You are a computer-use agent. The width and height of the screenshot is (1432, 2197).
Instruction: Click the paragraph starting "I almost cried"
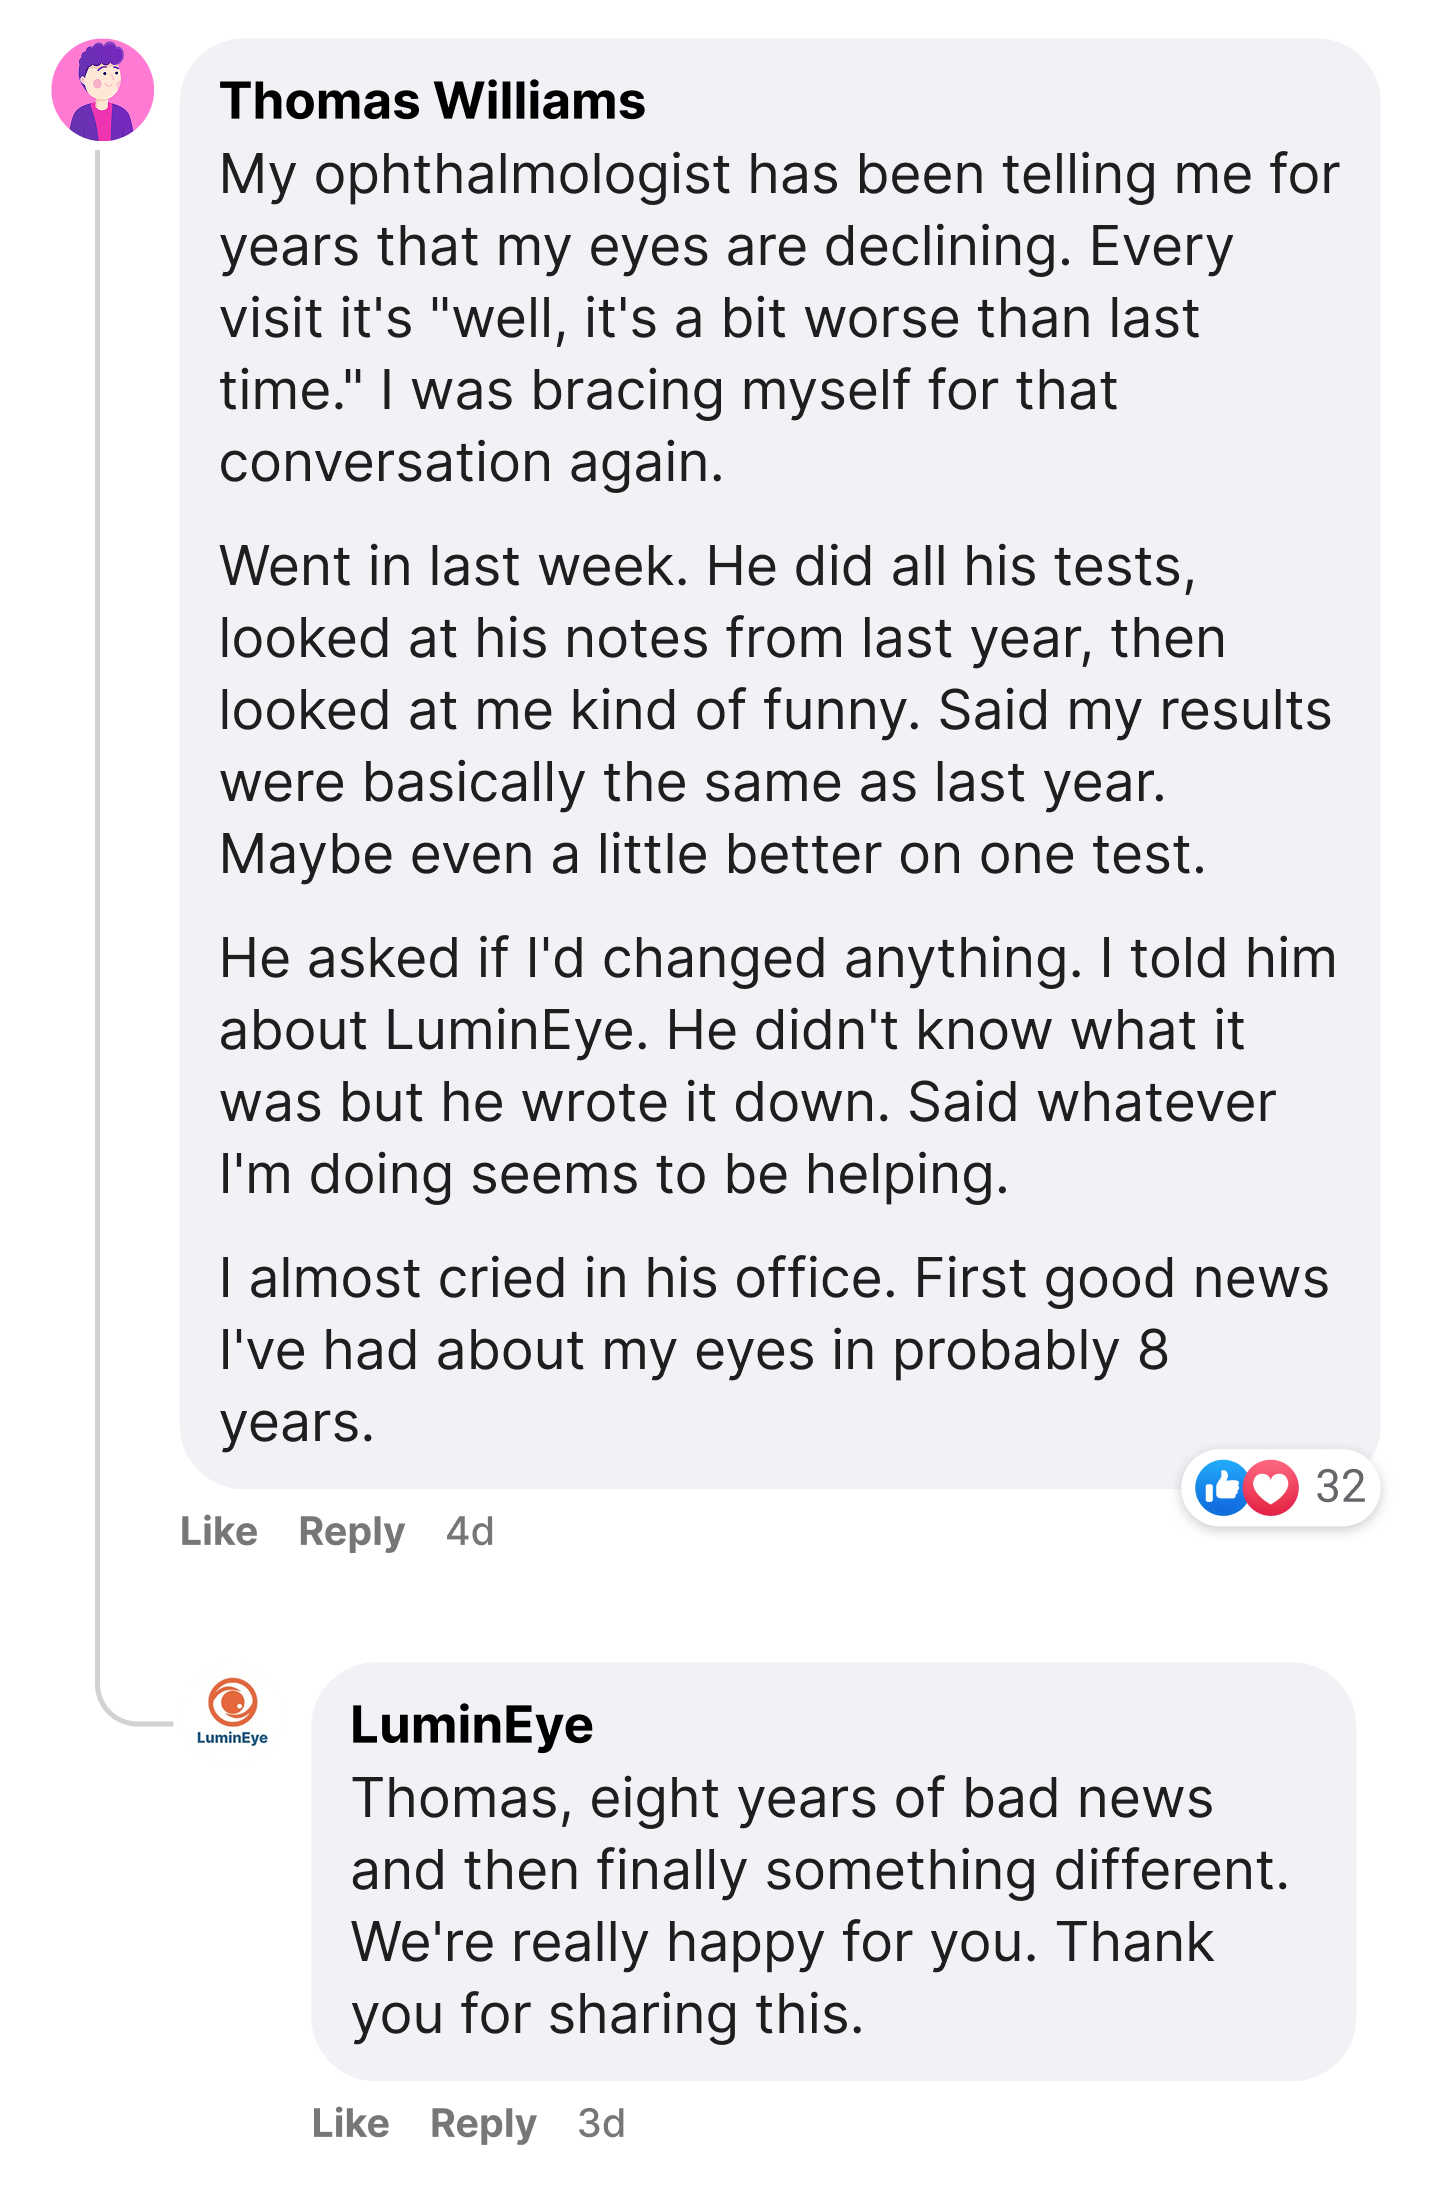(700, 1350)
